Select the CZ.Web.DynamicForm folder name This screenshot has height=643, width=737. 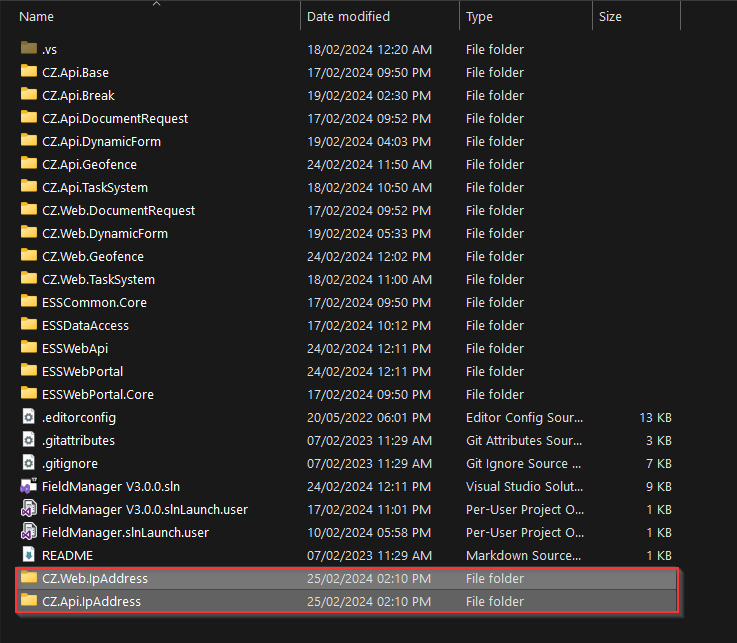pyautogui.click(x=105, y=234)
